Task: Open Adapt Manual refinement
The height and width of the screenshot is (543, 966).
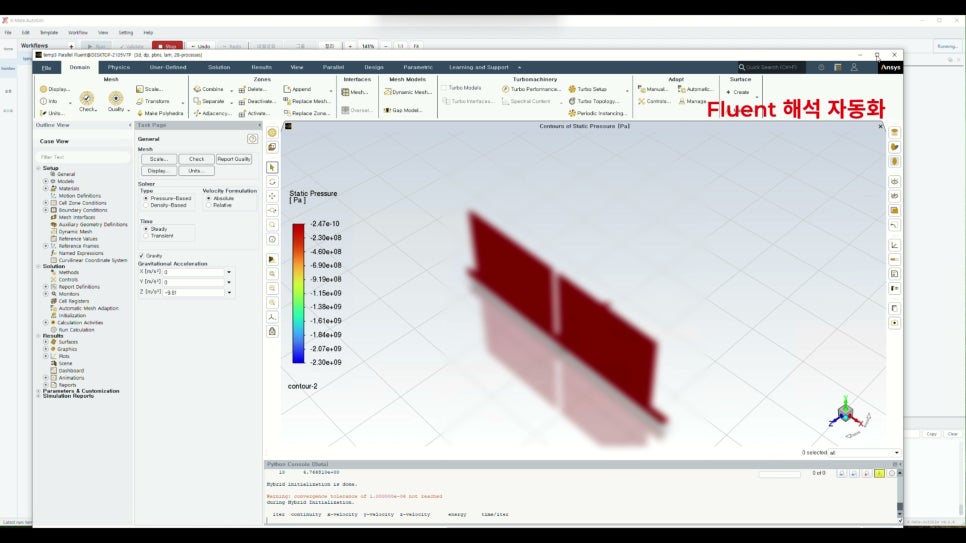Action: coord(653,89)
